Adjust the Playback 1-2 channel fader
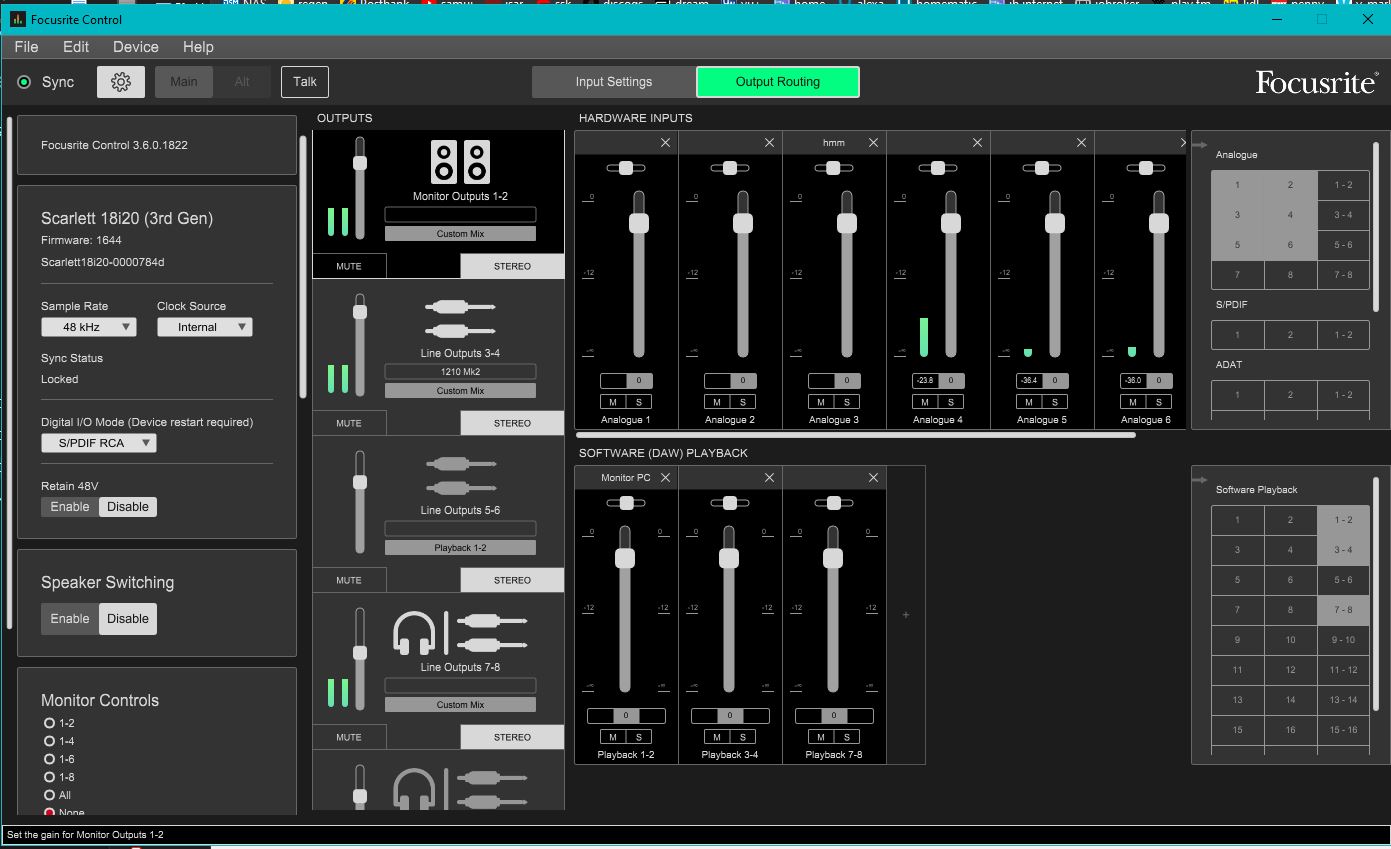This screenshot has height=849, width=1391. [x=625, y=558]
